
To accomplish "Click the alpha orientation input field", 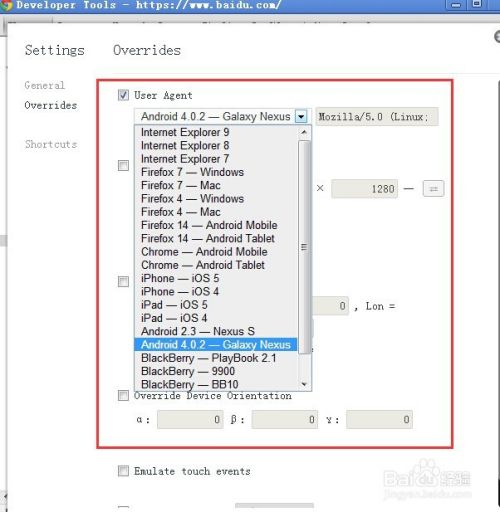I will (x=190, y=419).
